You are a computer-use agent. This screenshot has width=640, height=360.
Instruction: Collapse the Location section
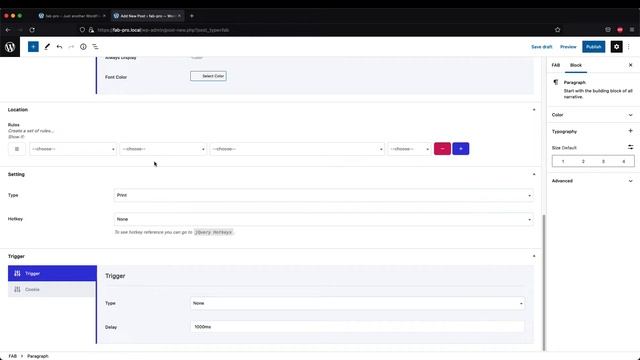pos(534,110)
